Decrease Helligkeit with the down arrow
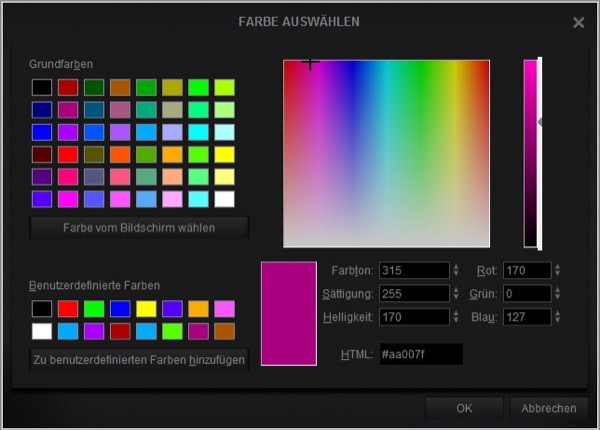 pos(456,321)
